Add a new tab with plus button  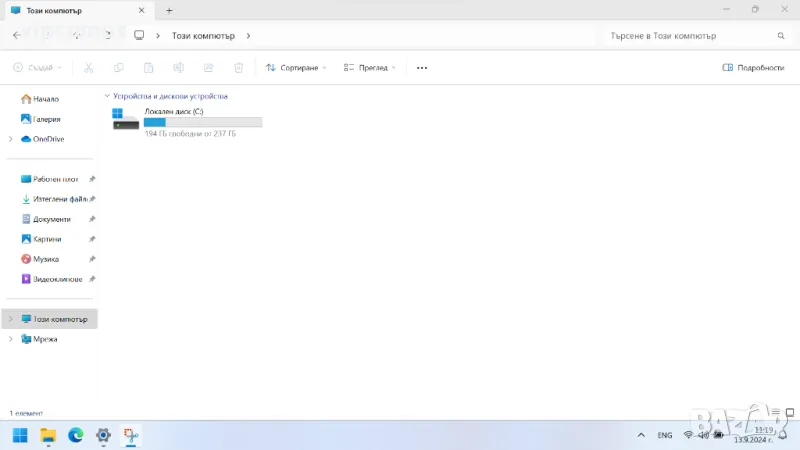tap(169, 10)
